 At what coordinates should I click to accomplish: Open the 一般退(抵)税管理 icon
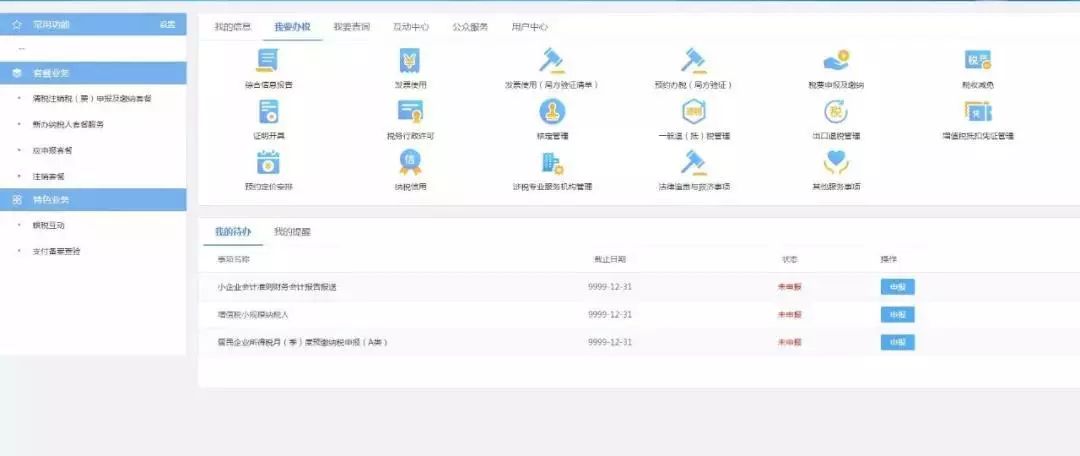coord(694,112)
